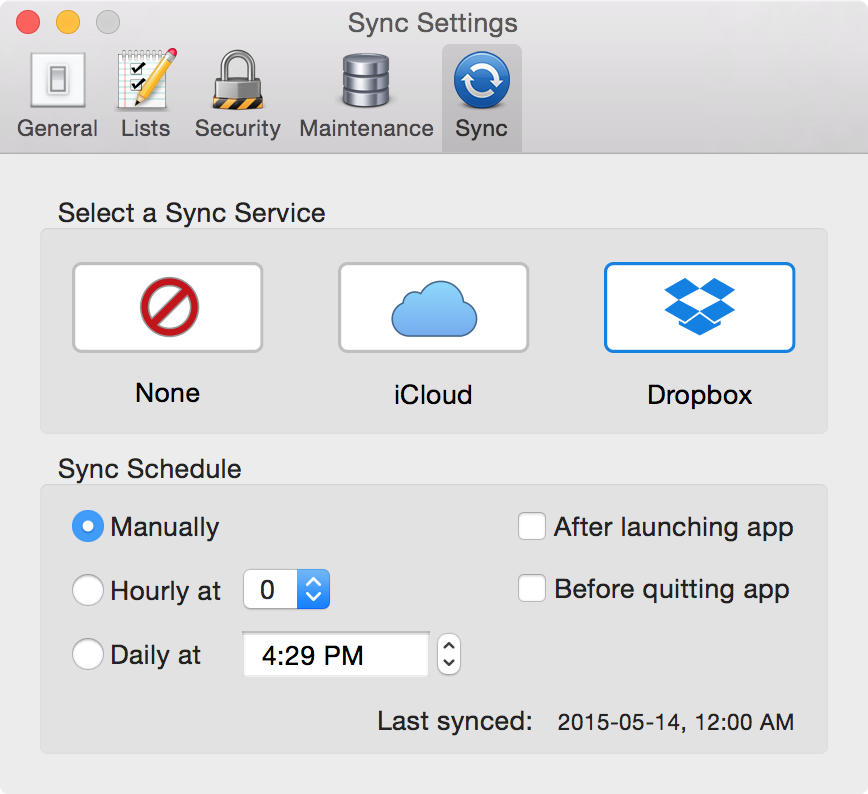
Task: Choose None as sync service
Action: pos(168,307)
